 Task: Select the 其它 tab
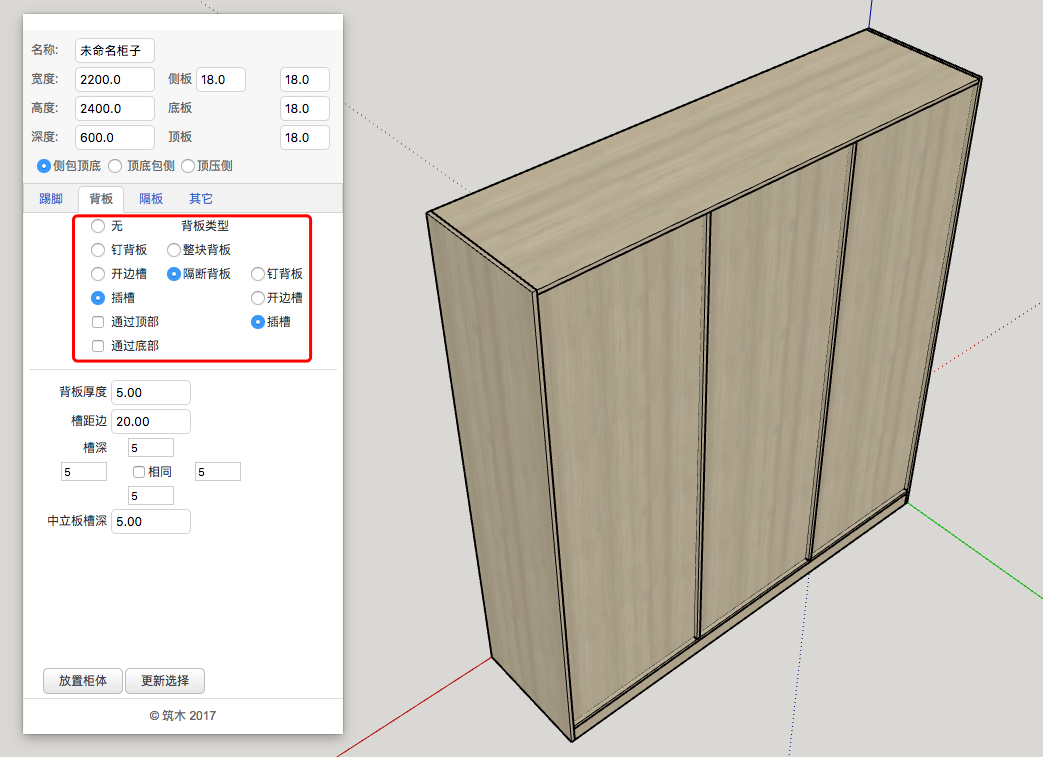click(x=201, y=199)
